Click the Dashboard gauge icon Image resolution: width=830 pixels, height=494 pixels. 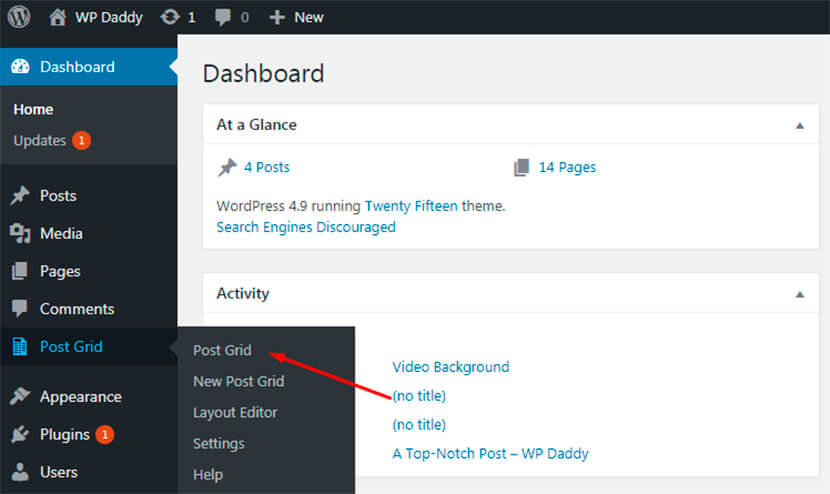pyautogui.click(x=20, y=67)
